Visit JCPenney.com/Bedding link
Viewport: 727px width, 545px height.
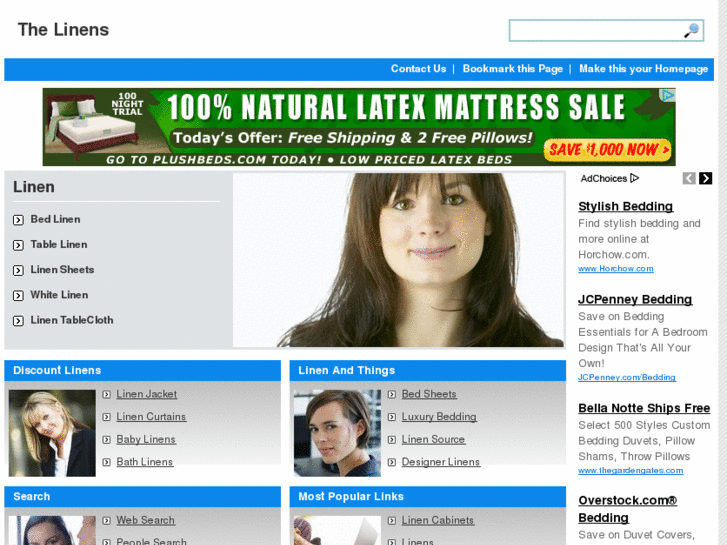coord(627,377)
